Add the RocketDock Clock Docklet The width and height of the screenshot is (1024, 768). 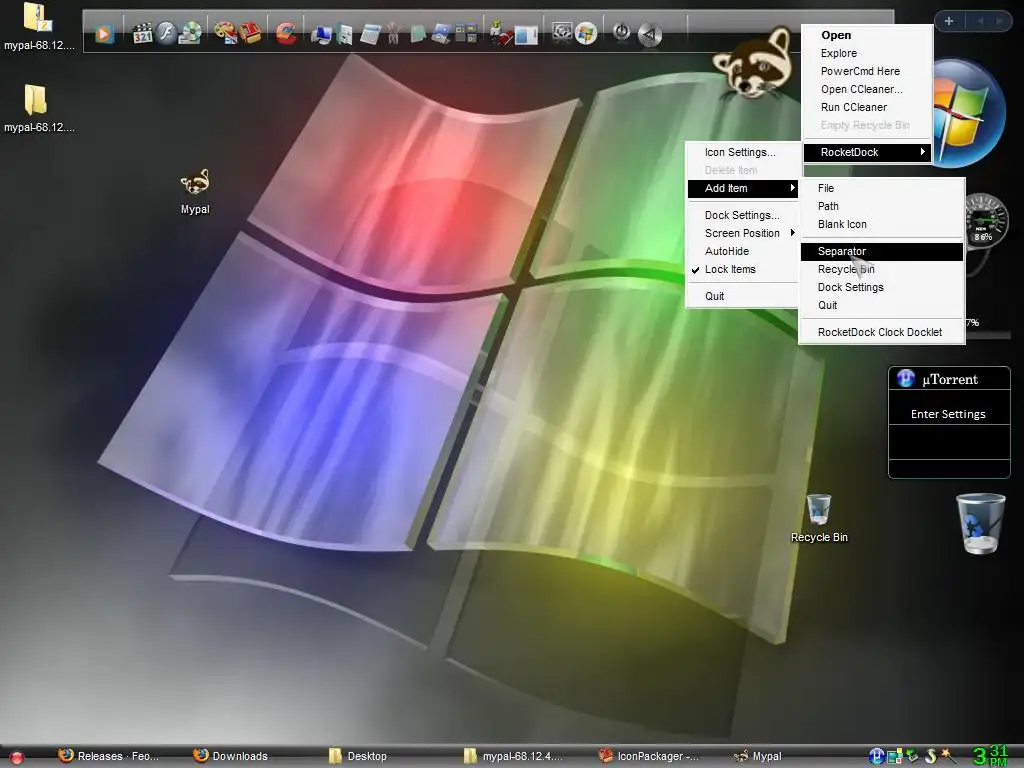[x=882, y=332]
